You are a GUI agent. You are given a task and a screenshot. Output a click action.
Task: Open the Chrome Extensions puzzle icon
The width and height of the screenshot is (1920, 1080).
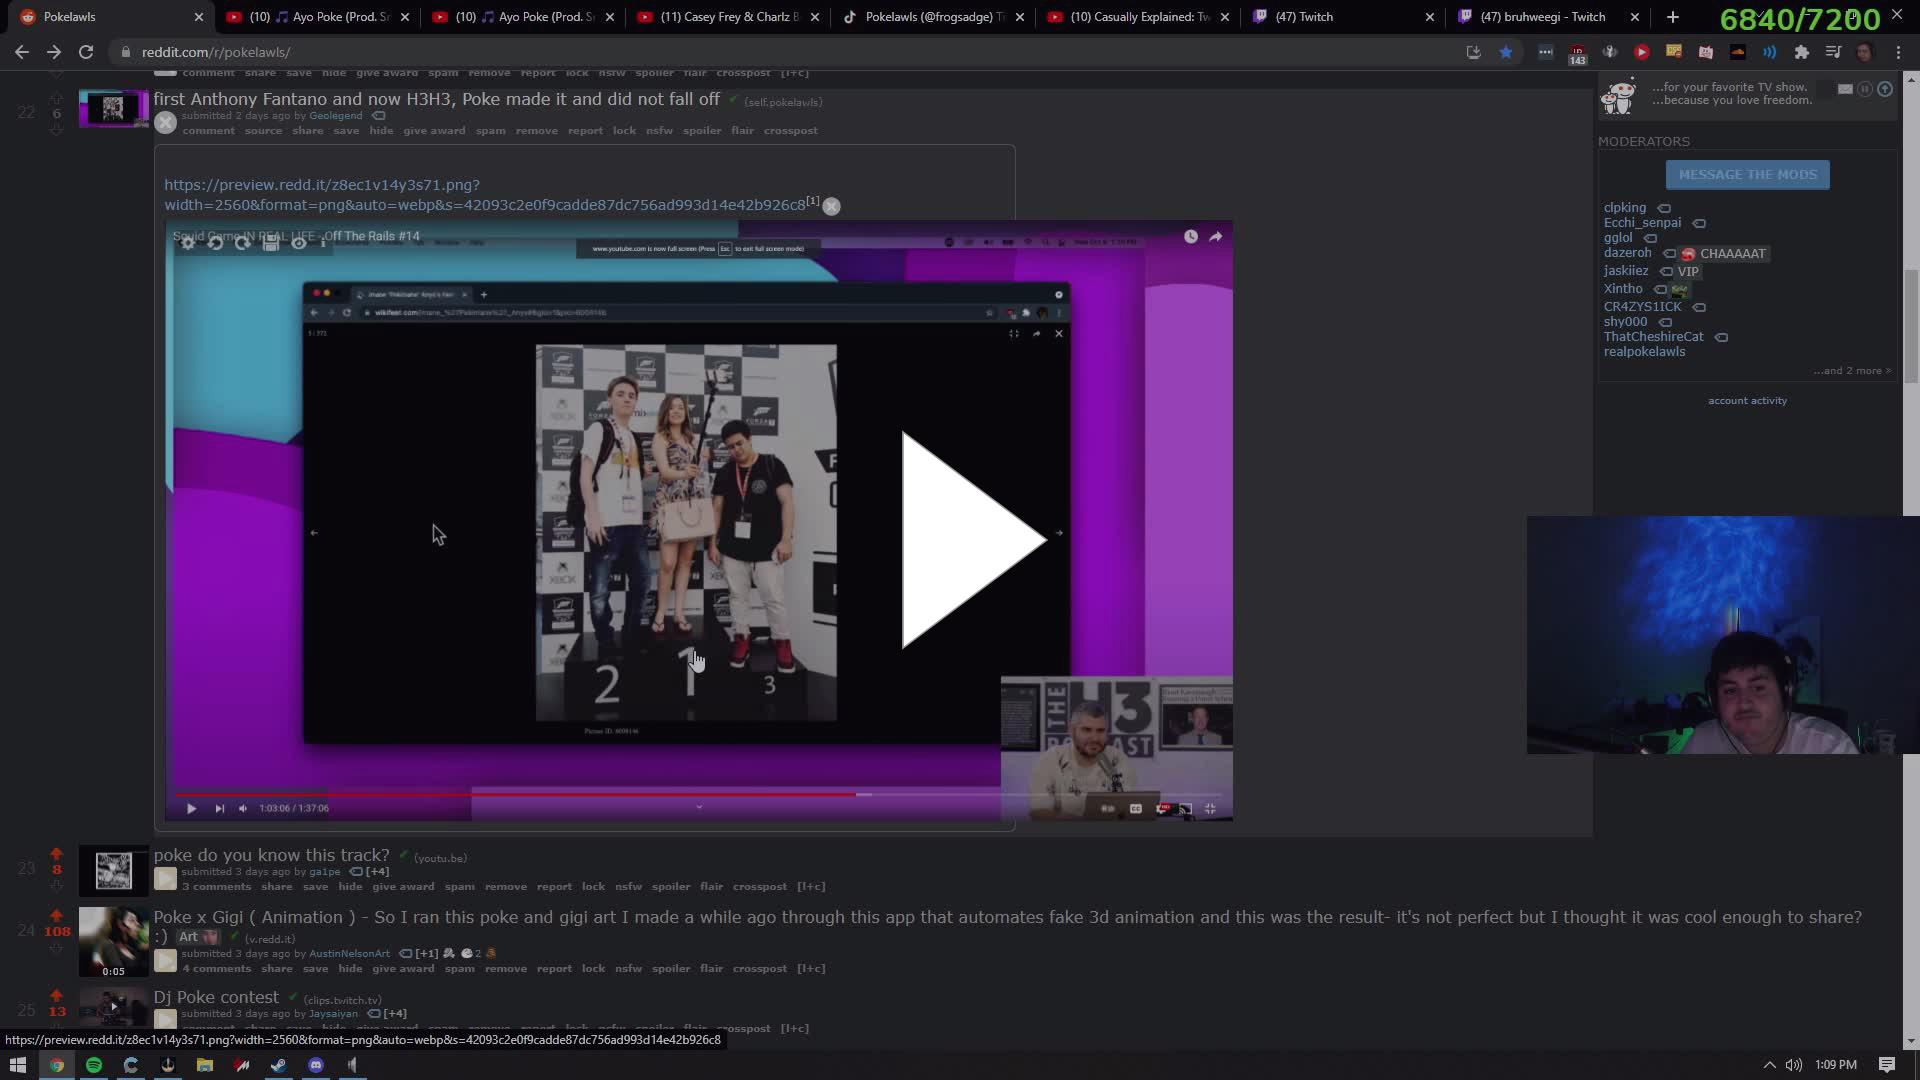pyautogui.click(x=1802, y=52)
